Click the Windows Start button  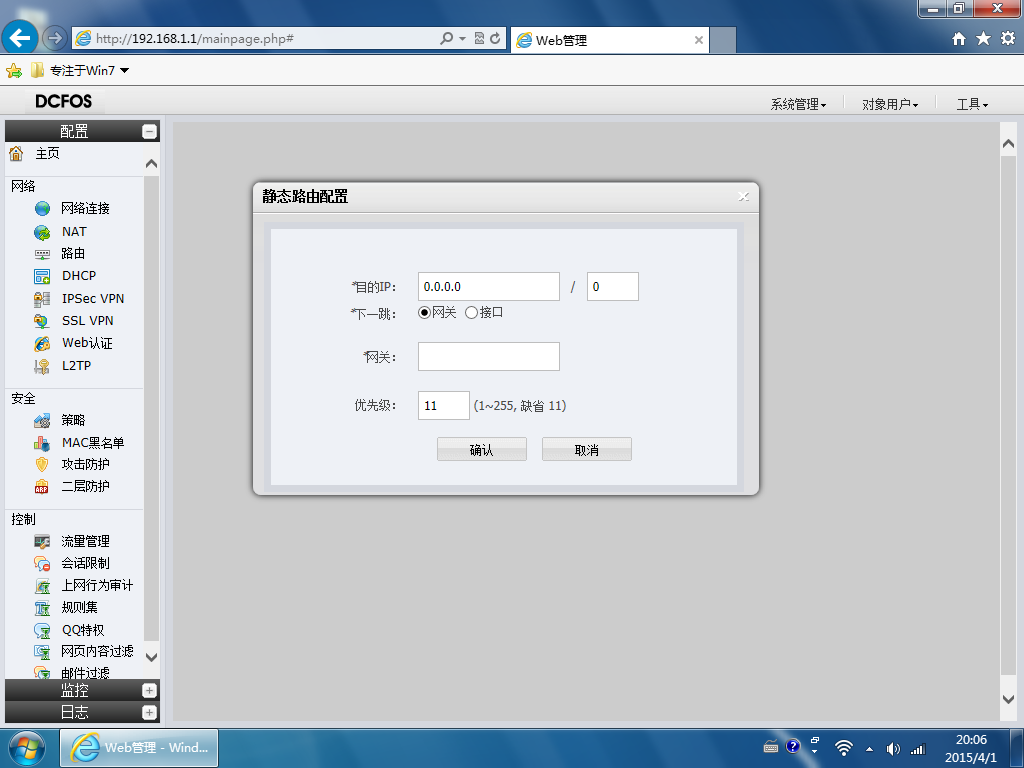(27, 748)
